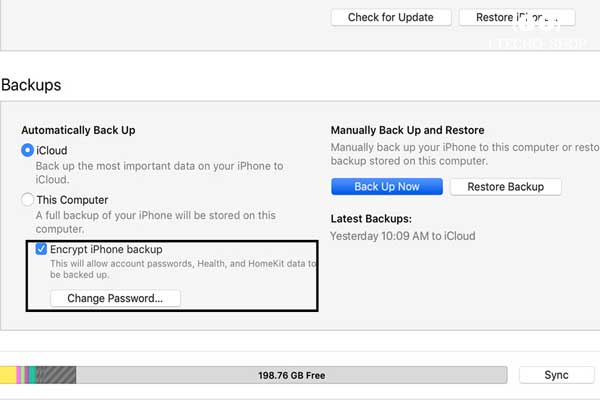Viewport: 600px width, 400px height.
Task: Click the teal segment of storage bar
Action: click(33, 375)
